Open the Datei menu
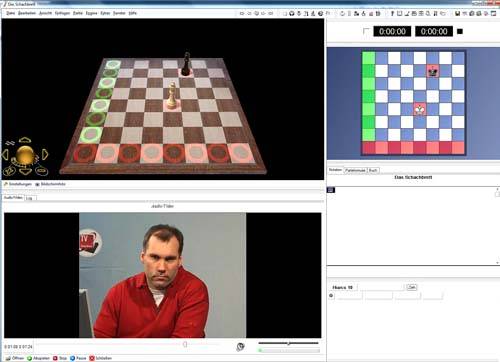This screenshot has width=500, height=362. [x=11, y=13]
